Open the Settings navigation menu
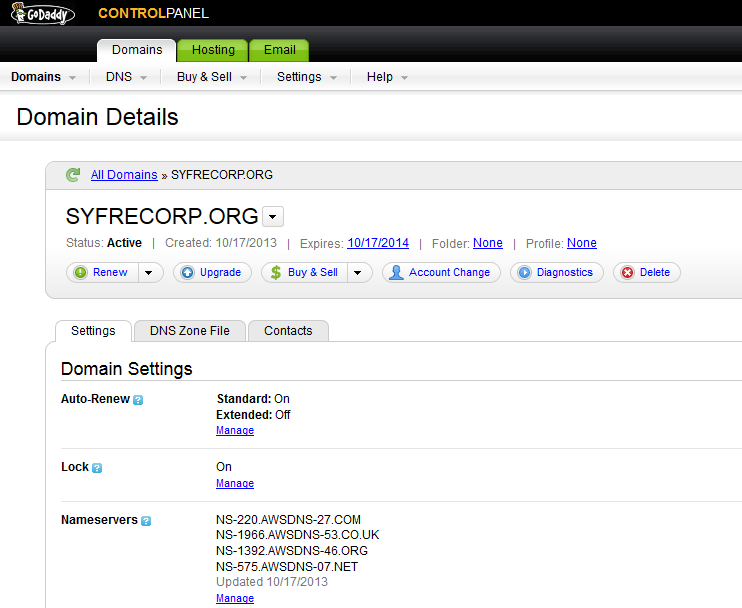Image resolution: width=742 pixels, height=608 pixels. pos(307,77)
